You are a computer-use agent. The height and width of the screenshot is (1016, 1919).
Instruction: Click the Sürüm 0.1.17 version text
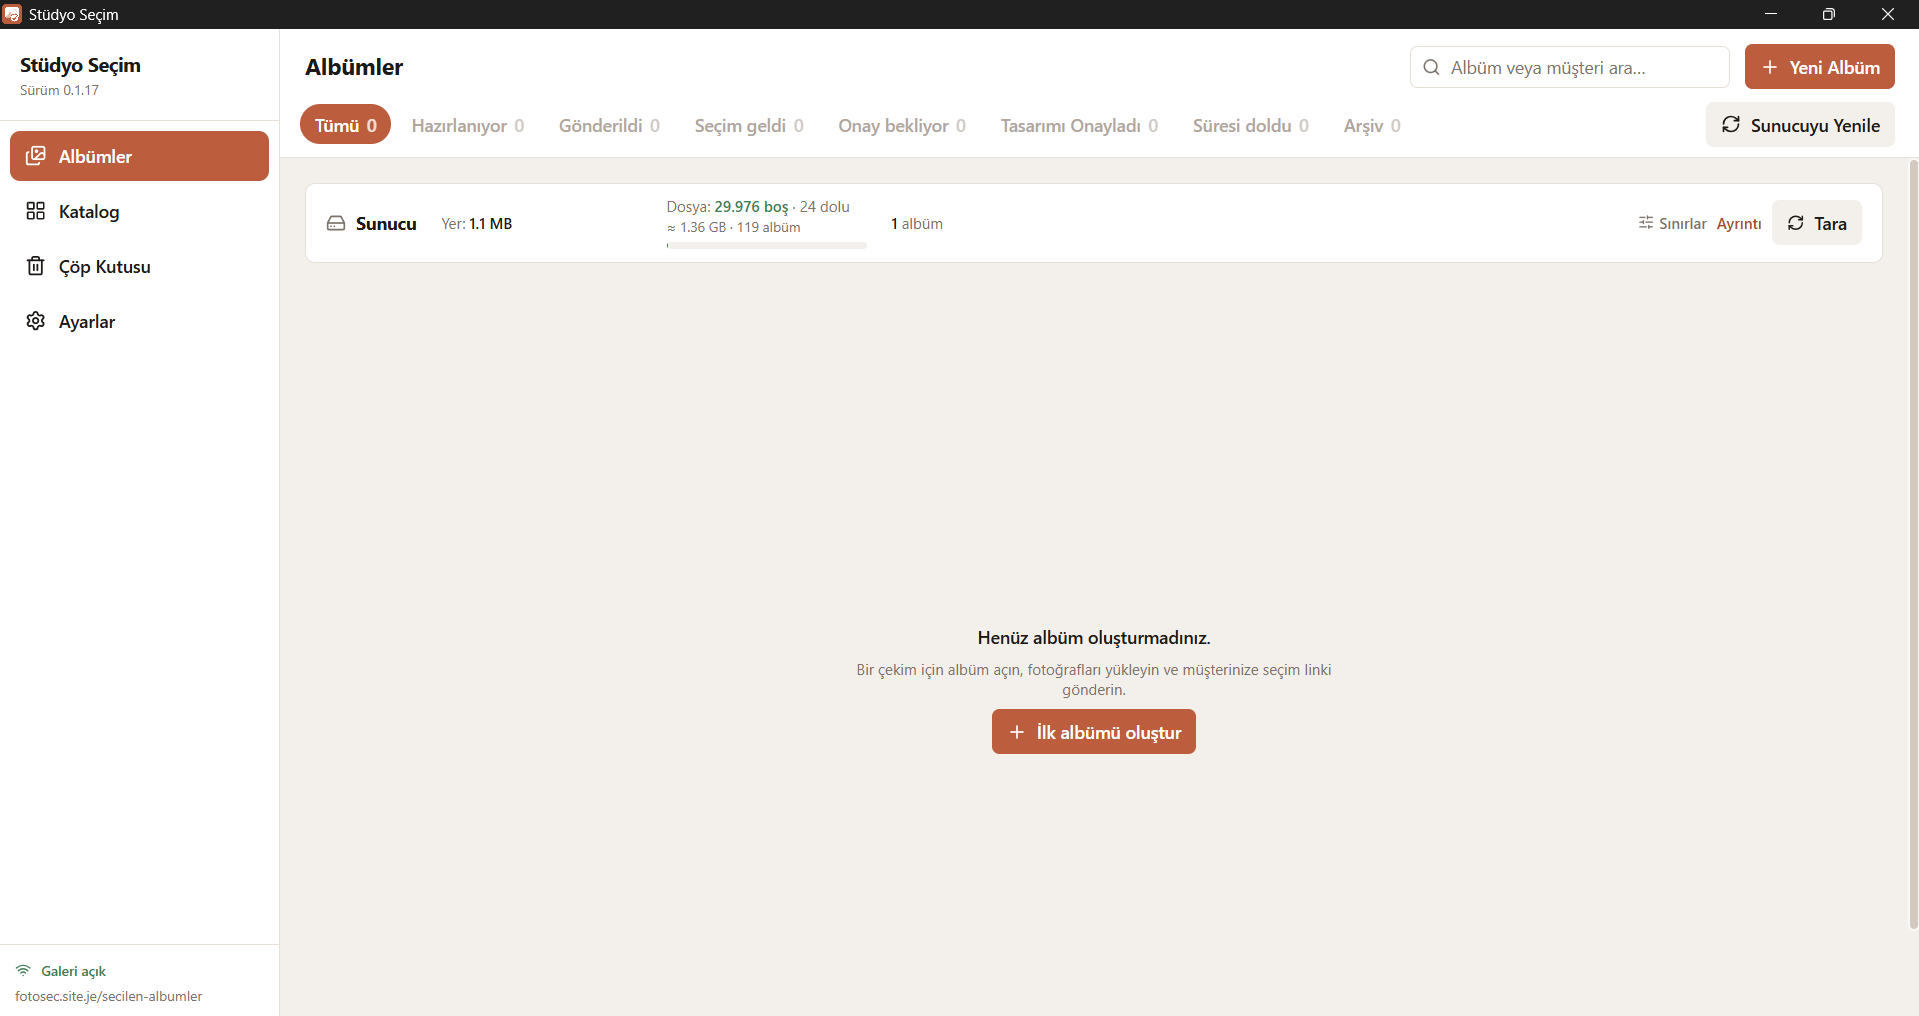pyautogui.click(x=59, y=90)
